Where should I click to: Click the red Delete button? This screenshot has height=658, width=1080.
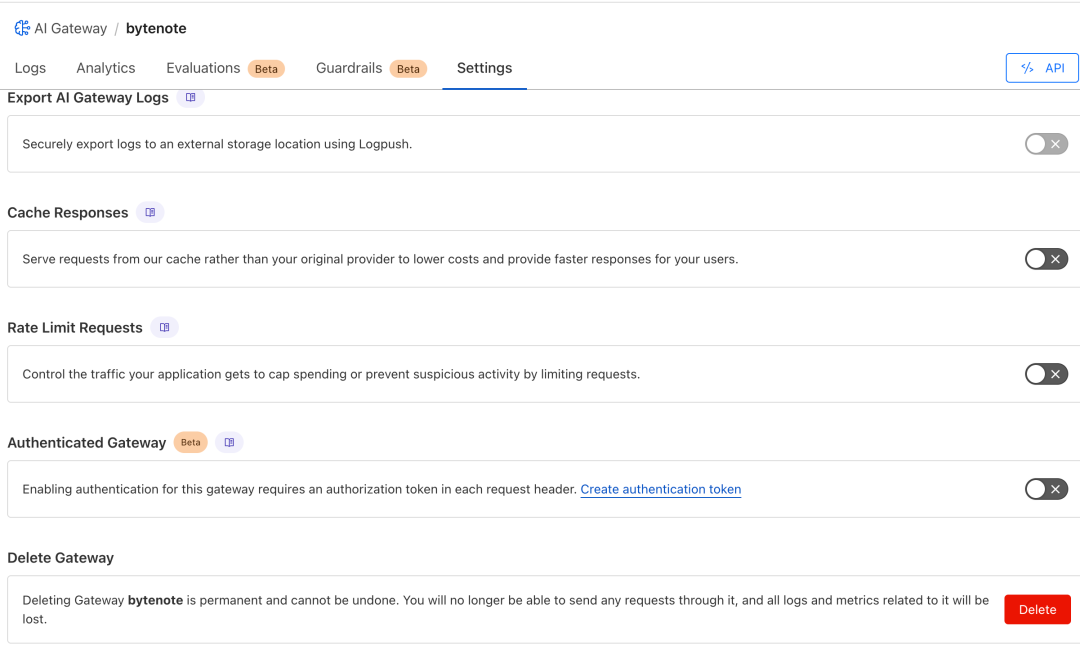[1037, 609]
